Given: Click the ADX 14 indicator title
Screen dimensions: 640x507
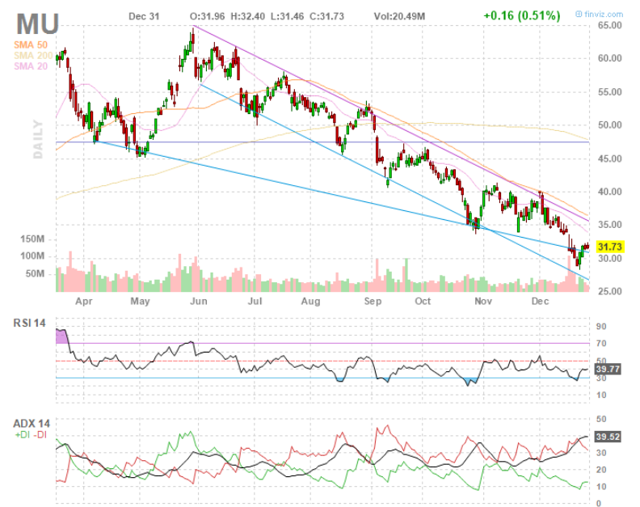Looking at the screenshot, I should [x=31, y=424].
